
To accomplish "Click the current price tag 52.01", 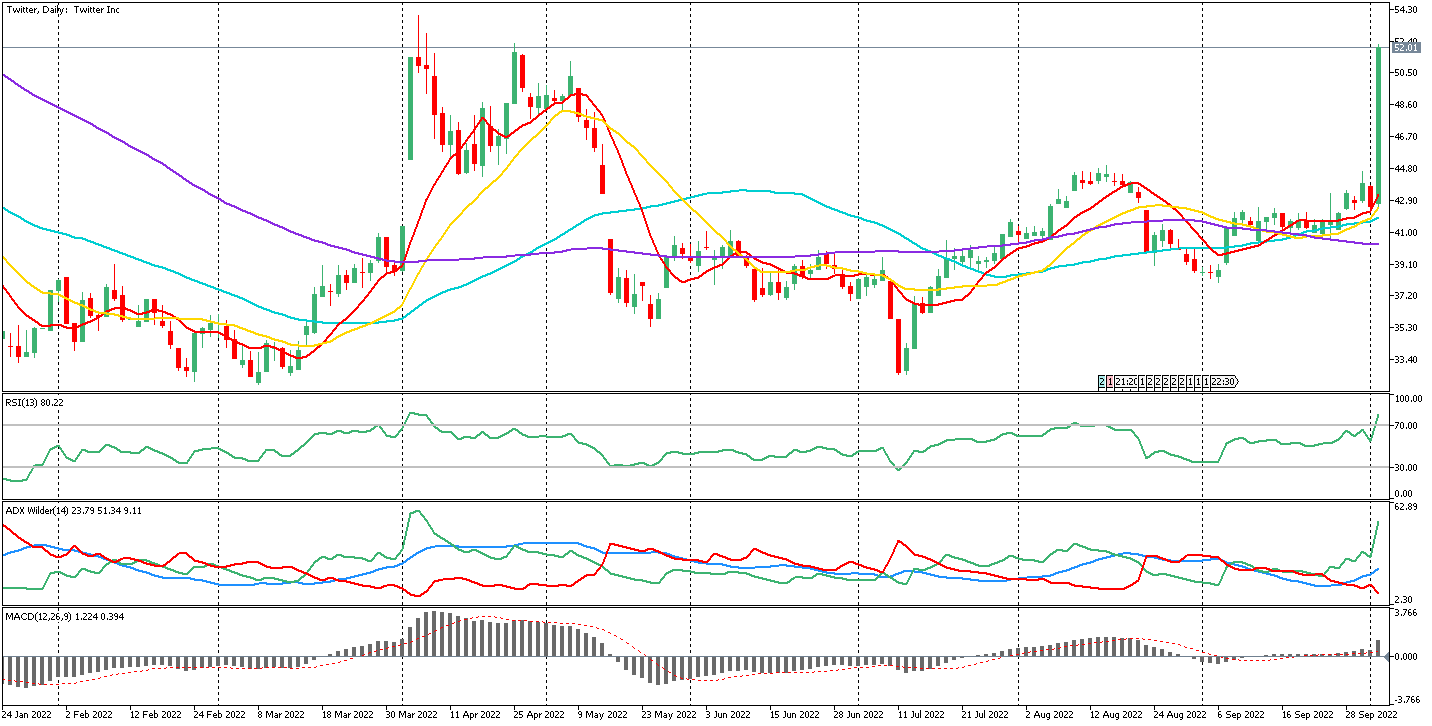I will coord(1406,47).
